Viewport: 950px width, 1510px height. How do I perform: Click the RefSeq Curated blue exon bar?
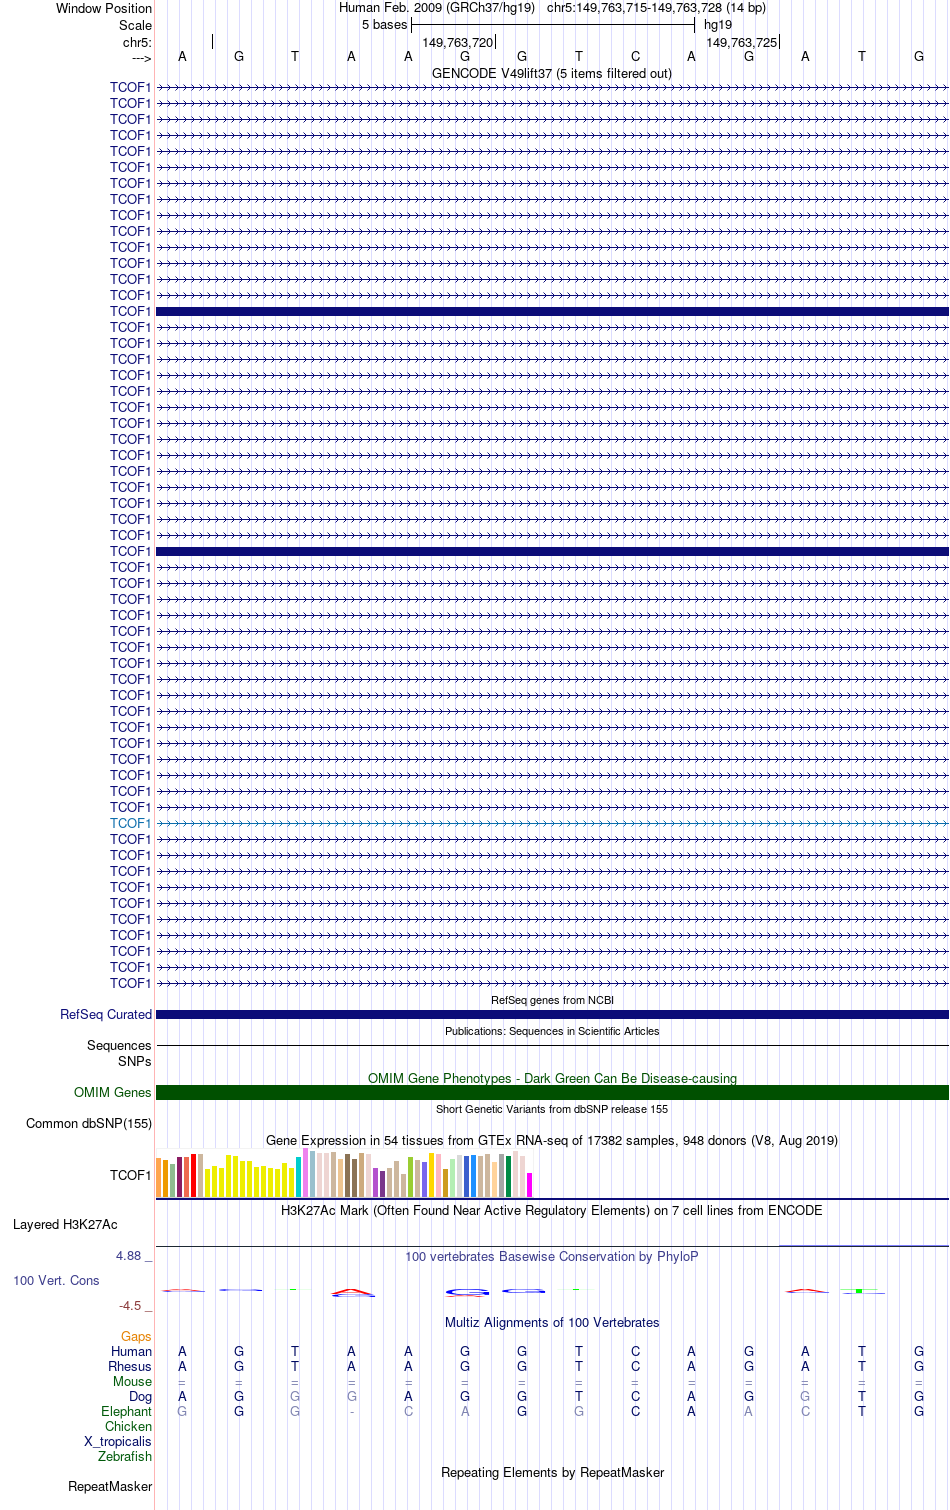[552, 1014]
